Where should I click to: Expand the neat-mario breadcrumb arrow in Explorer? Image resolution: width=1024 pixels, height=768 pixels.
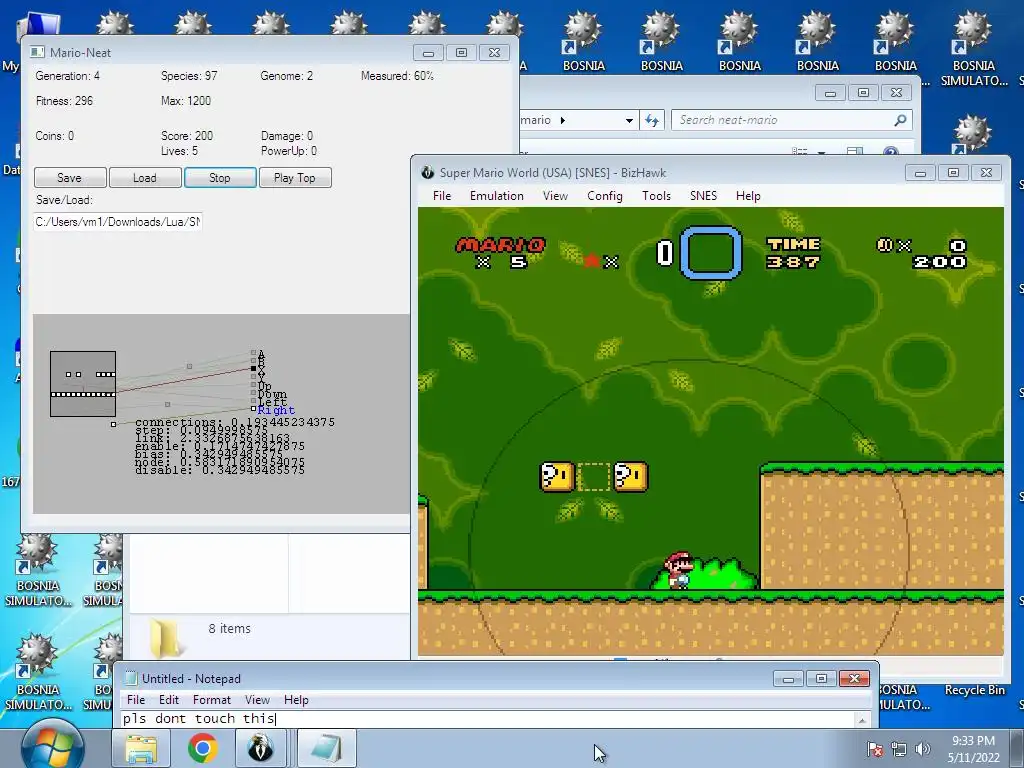point(562,120)
